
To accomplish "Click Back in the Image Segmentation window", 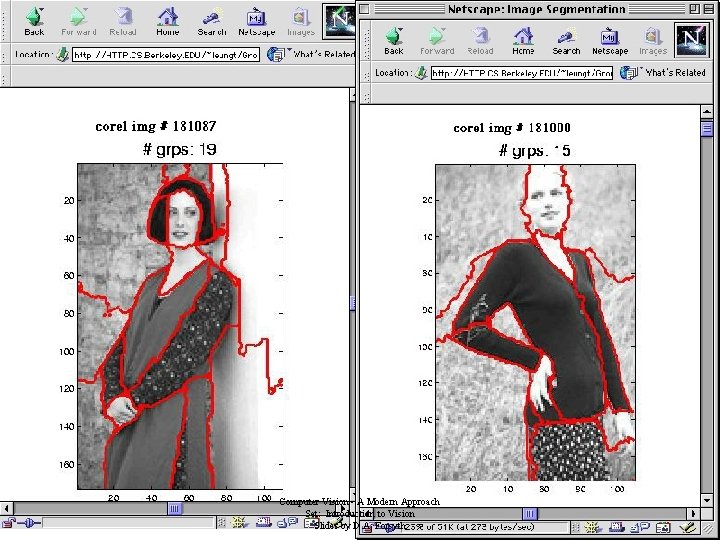I will [x=394, y=41].
